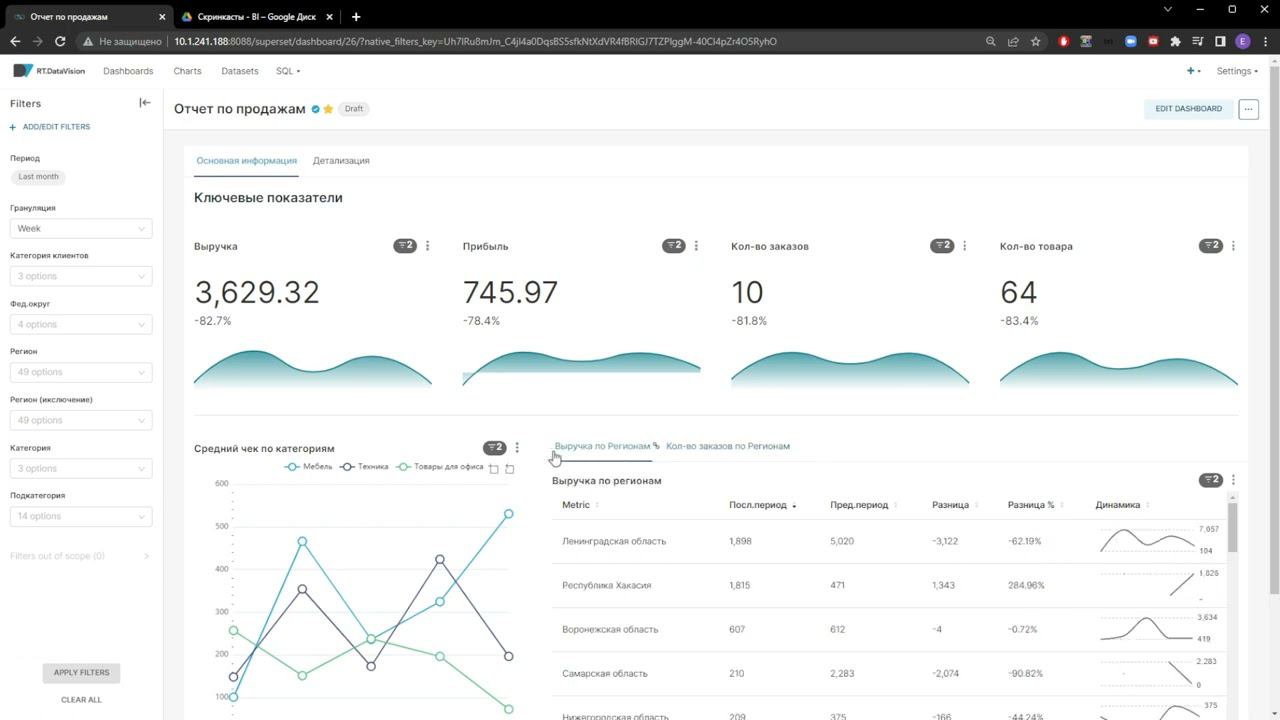This screenshot has width=1280, height=720.
Task: Click the filter badge on the Прибыль card
Action: [673, 246]
